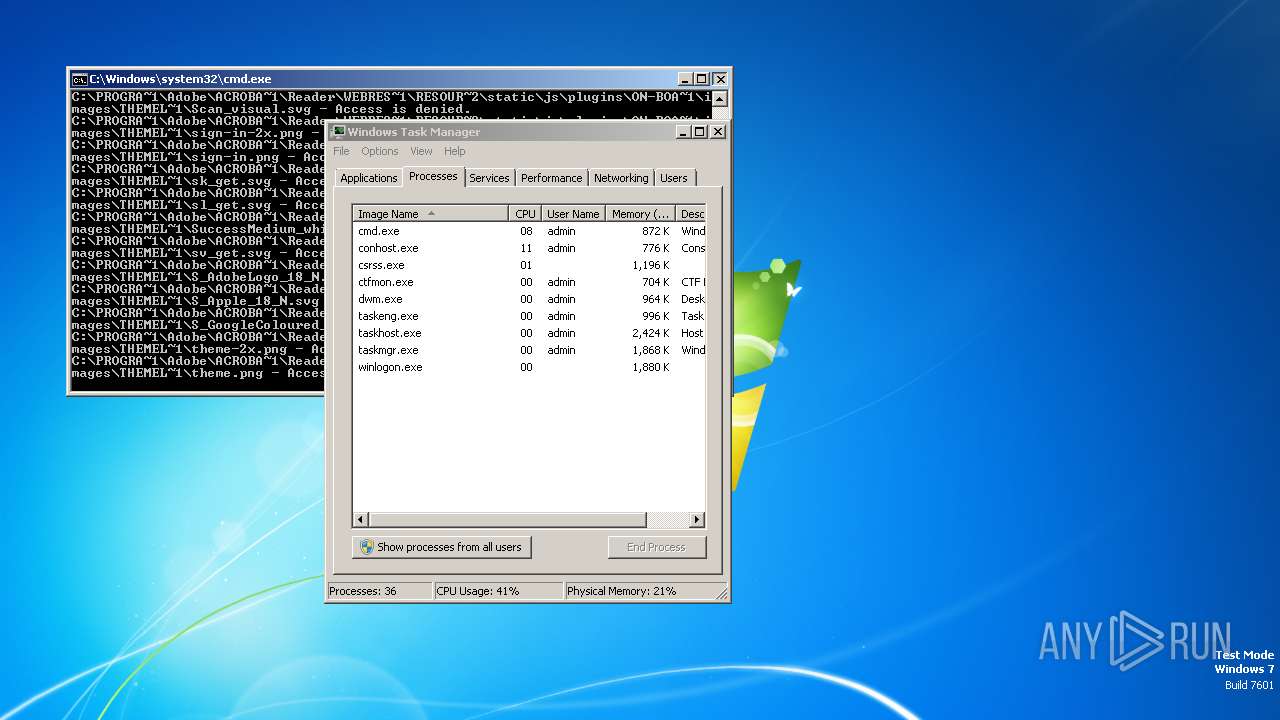Sort by the Memory column header
Screen dimensions: 1280x720
pyautogui.click(x=640, y=214)
